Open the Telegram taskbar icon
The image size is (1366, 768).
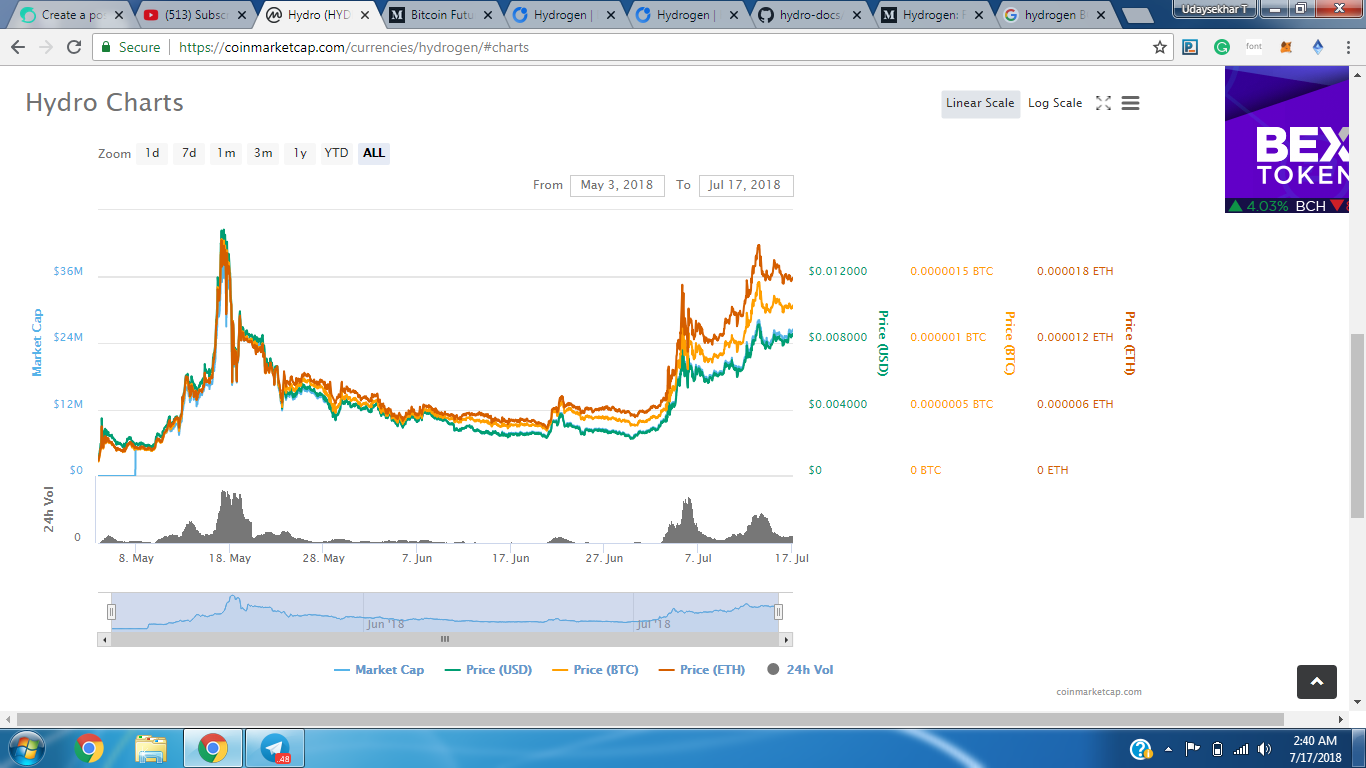(275, 748)
